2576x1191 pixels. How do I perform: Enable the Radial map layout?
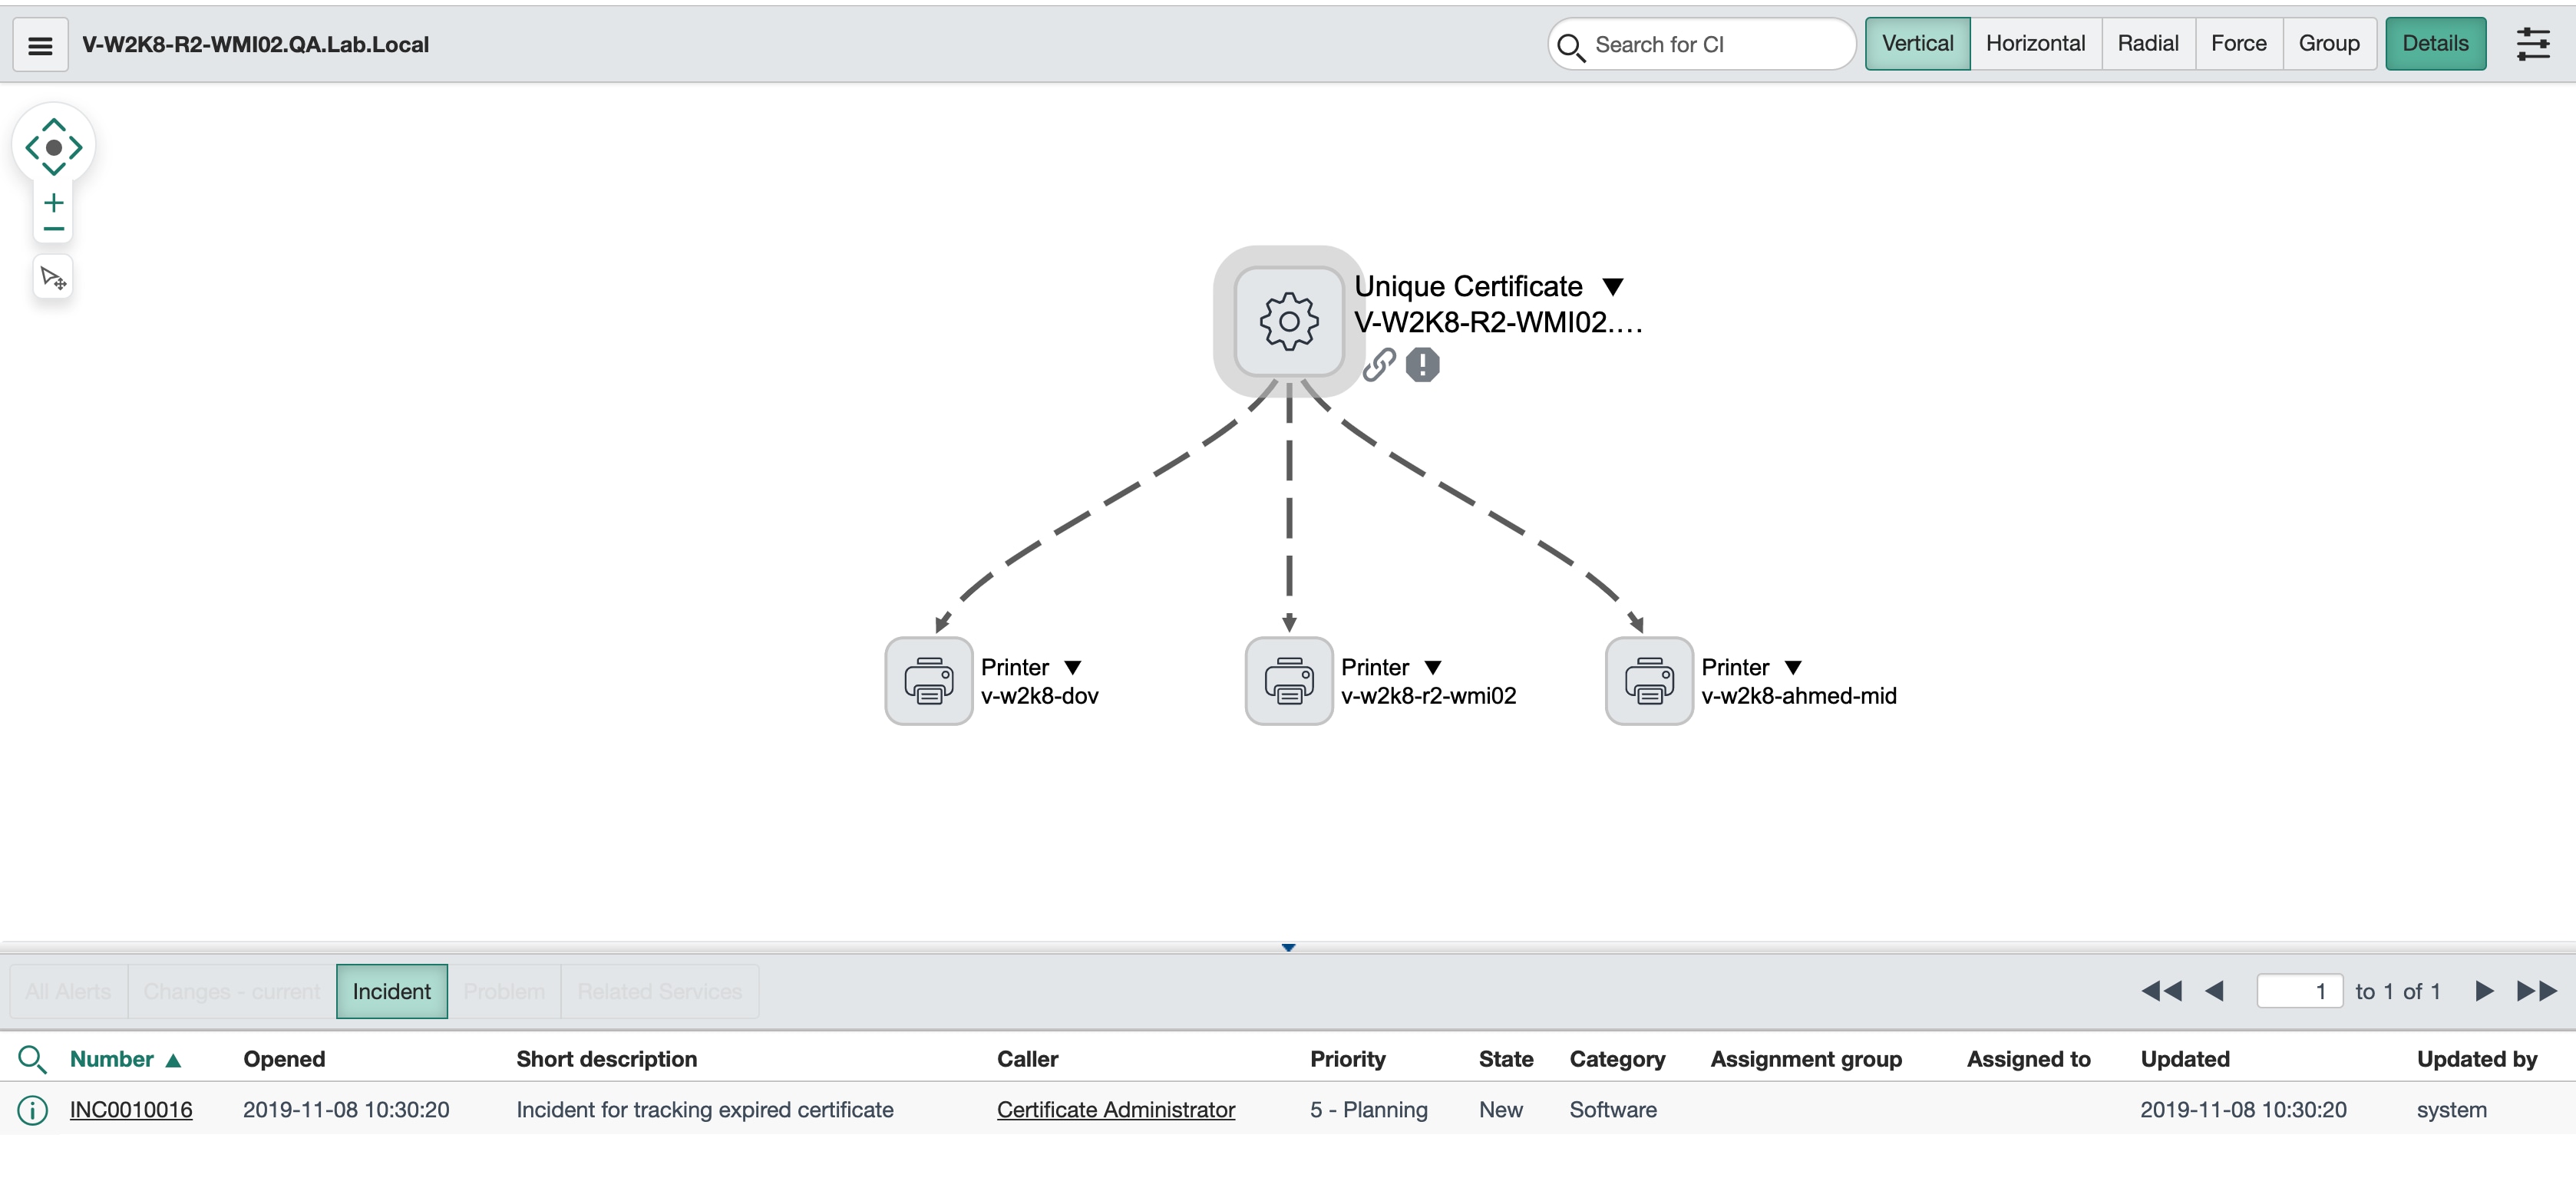point(2148,43)
